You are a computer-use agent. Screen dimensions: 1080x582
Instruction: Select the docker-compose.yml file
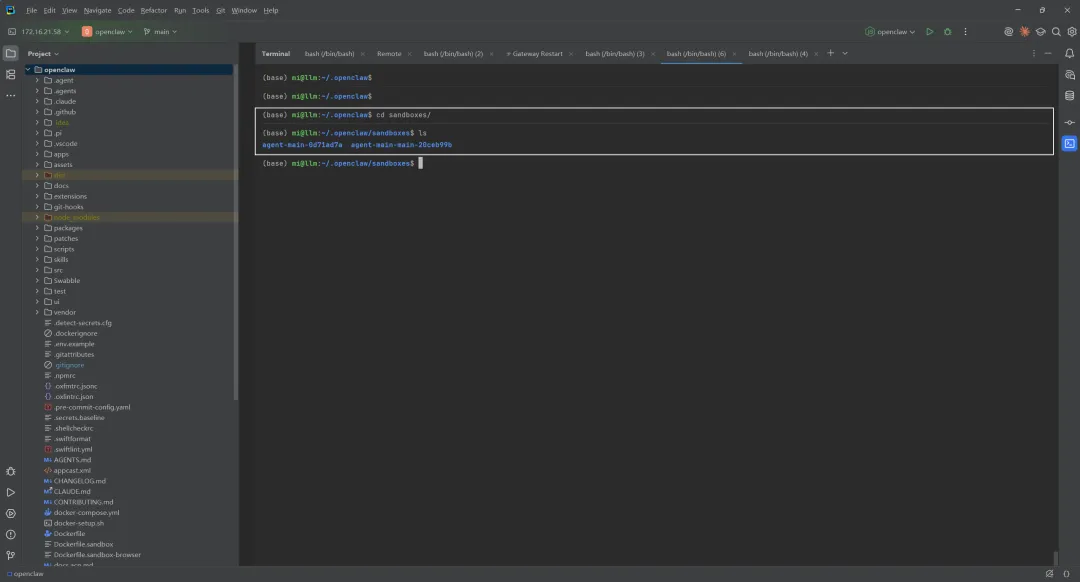pos(86,512)
